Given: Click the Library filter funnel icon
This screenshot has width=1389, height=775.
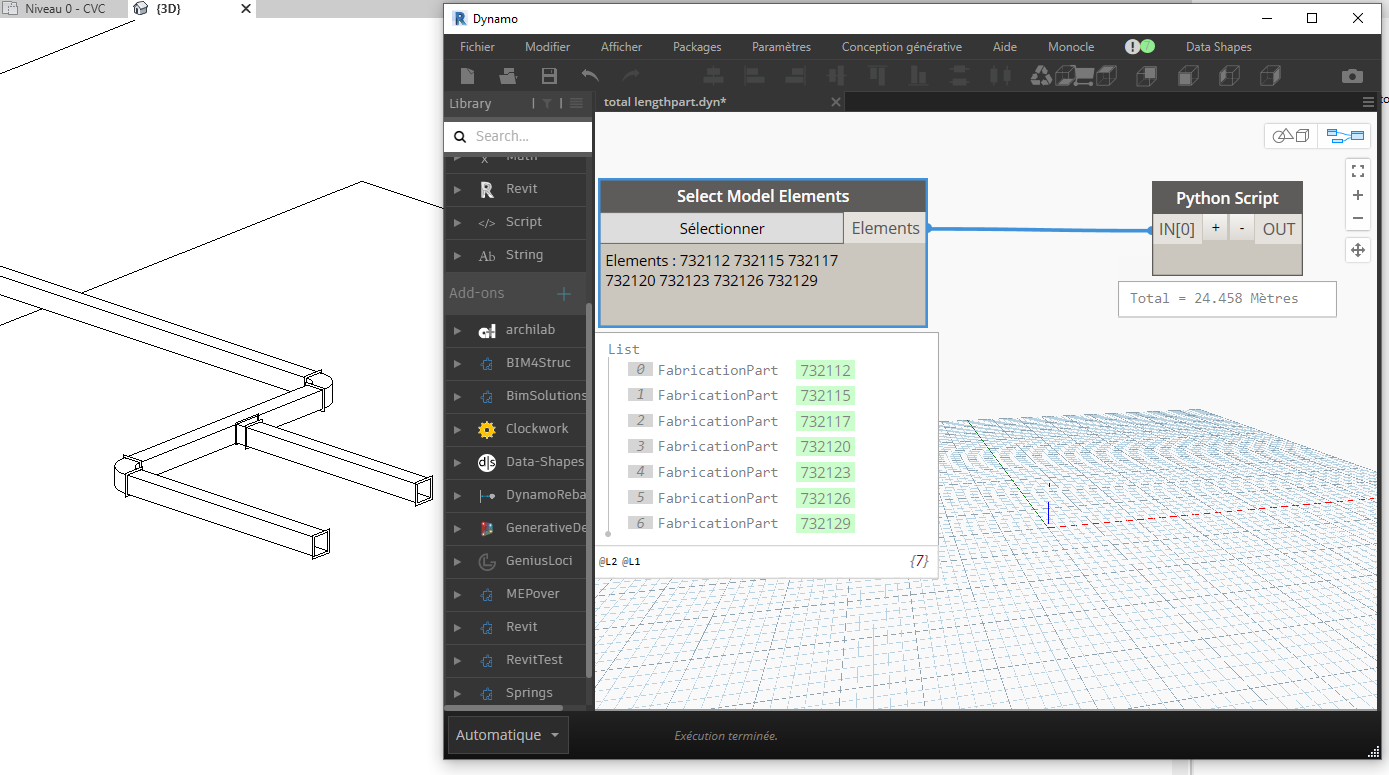Looking at the screenshot, I should [547, 103].
